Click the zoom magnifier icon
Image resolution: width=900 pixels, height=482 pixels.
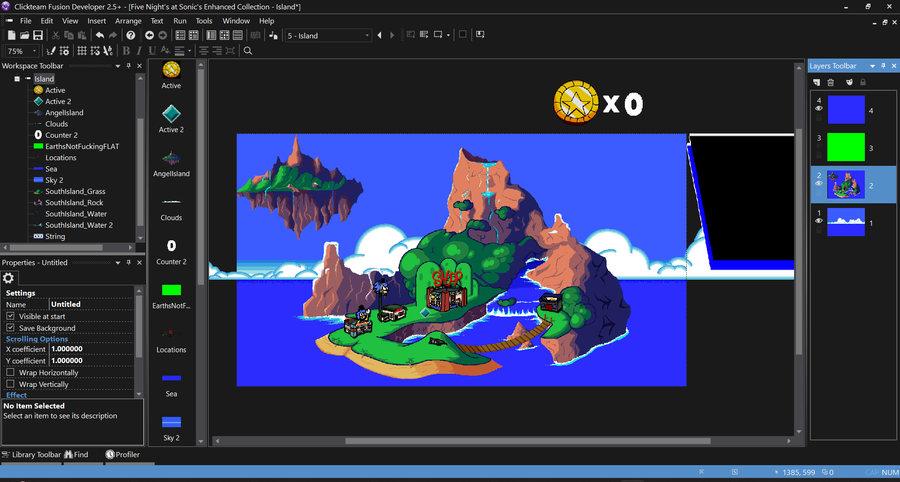pyautogui.click(x=248, y=50)
